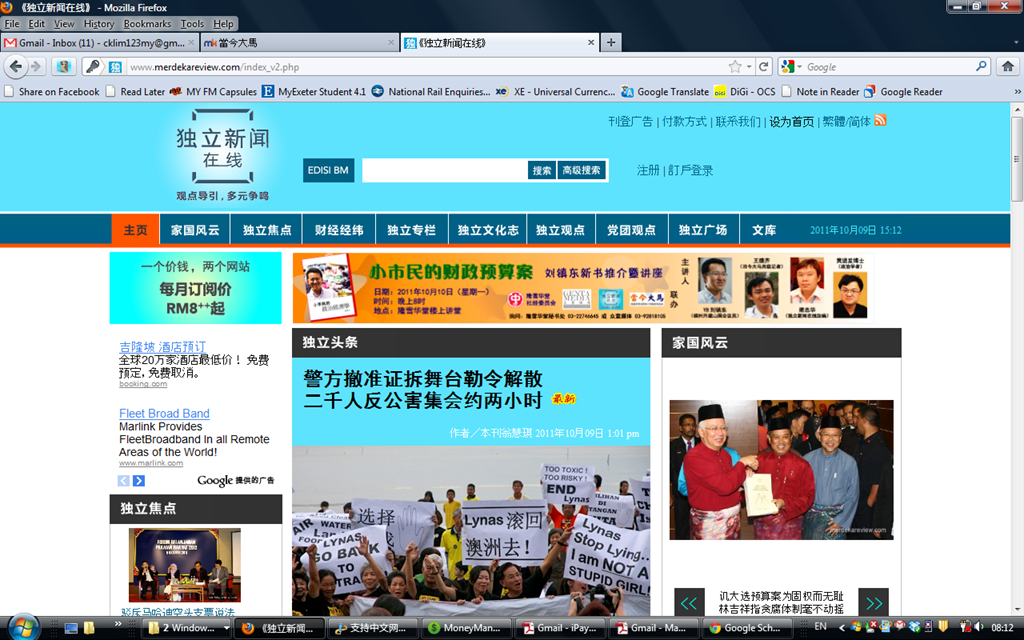The image size is (1024, 640).
Task: Click the Windows Start orb
Action: click(24, 627)
